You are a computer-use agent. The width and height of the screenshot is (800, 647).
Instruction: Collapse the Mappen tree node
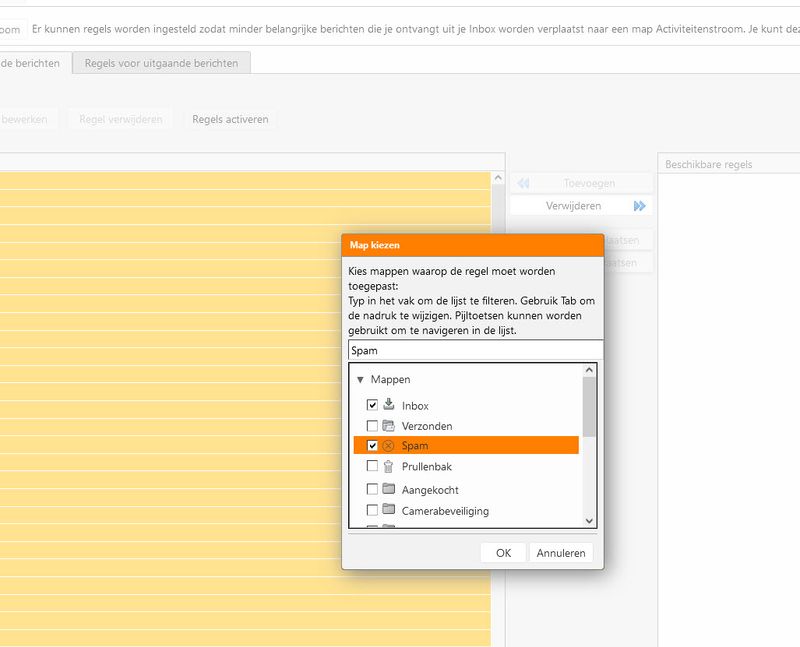click(360, 380)
